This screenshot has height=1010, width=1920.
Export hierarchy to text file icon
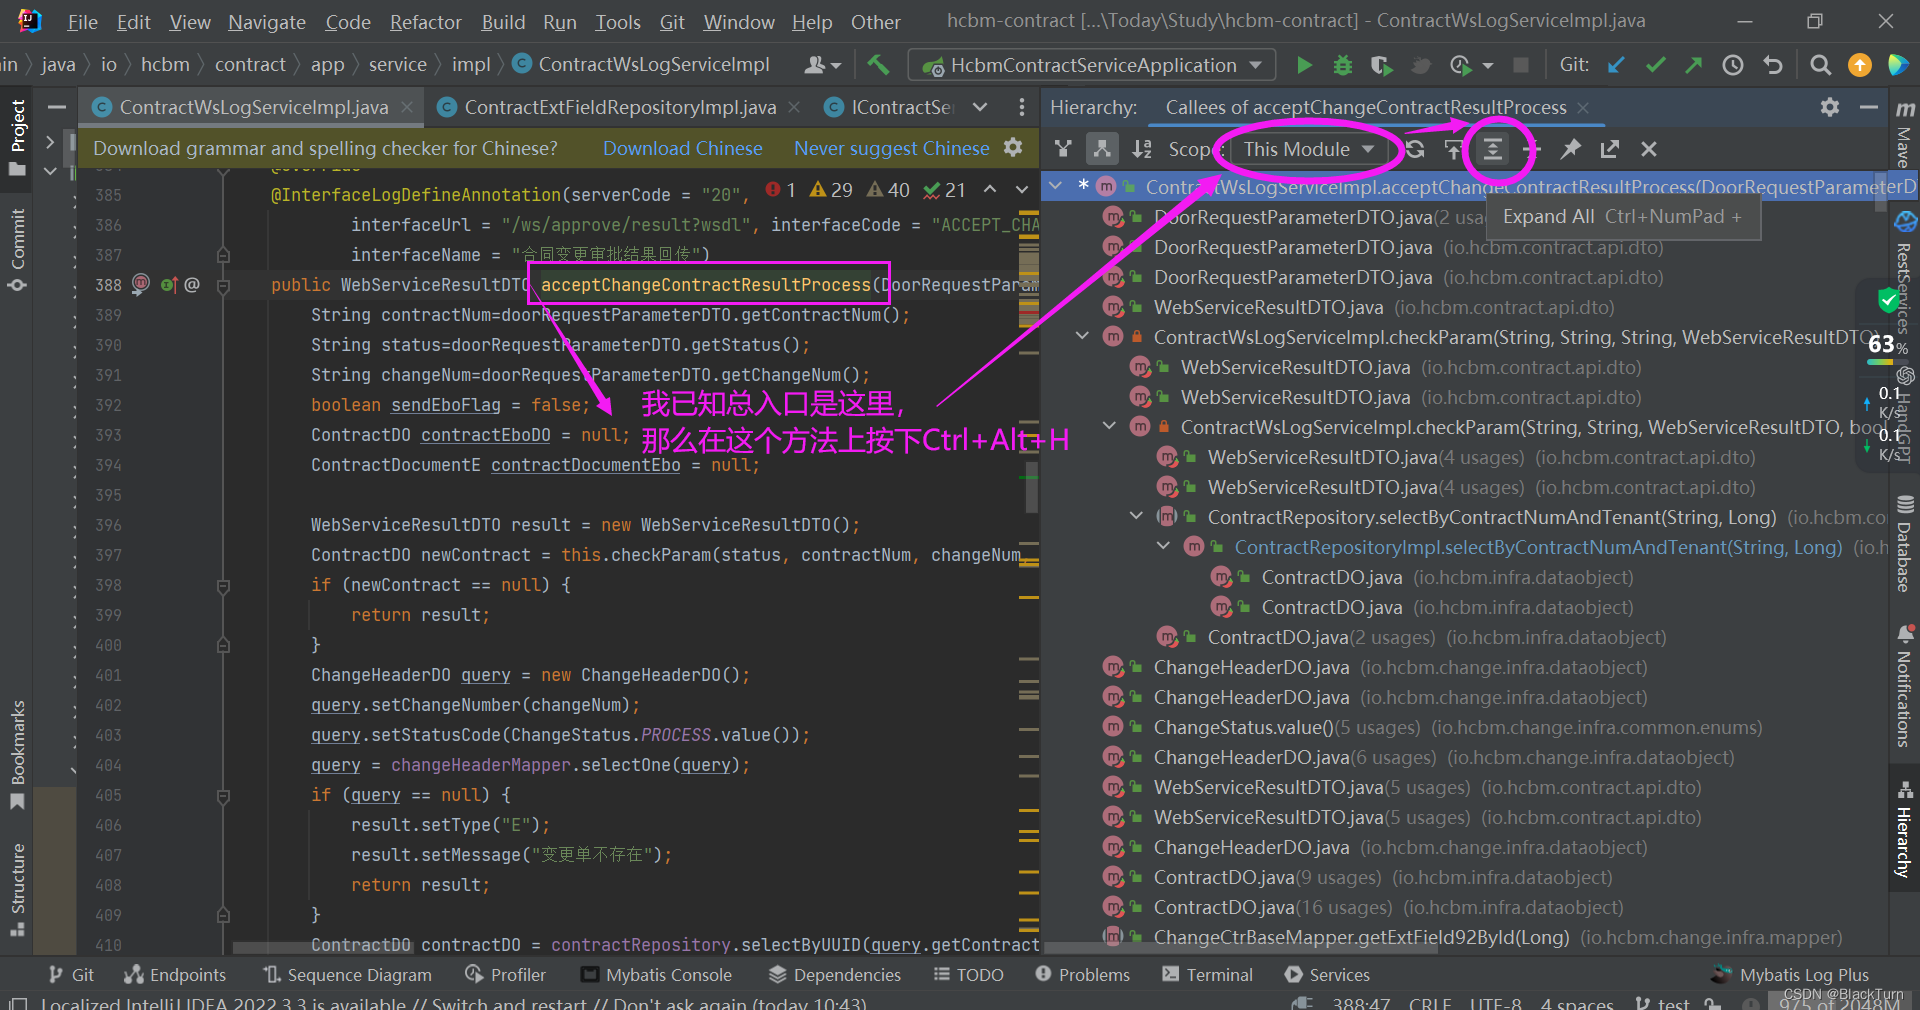[x=1610, y=149]
